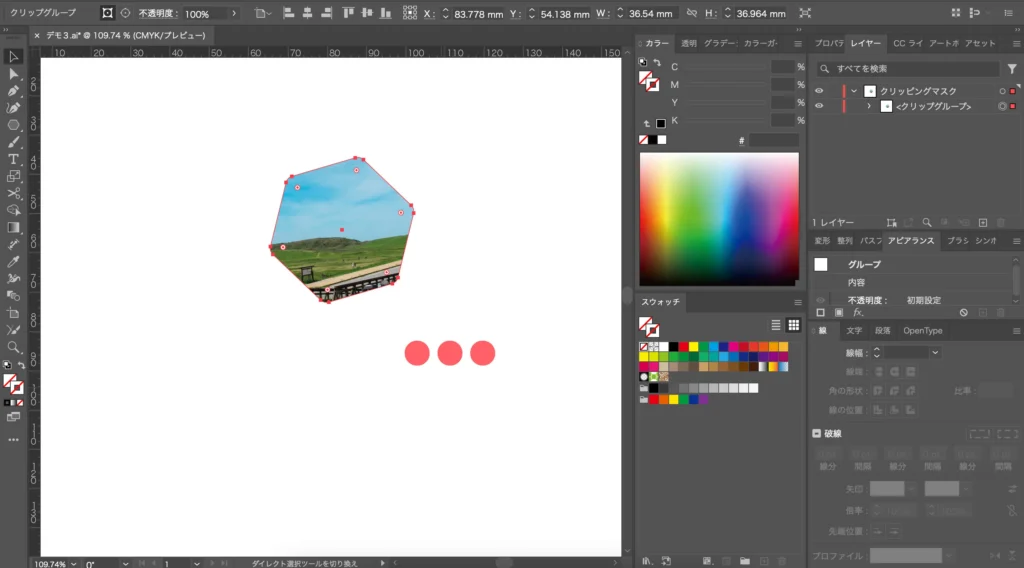Select the Pen tool

pyautogui.click(x=14, y=91)
